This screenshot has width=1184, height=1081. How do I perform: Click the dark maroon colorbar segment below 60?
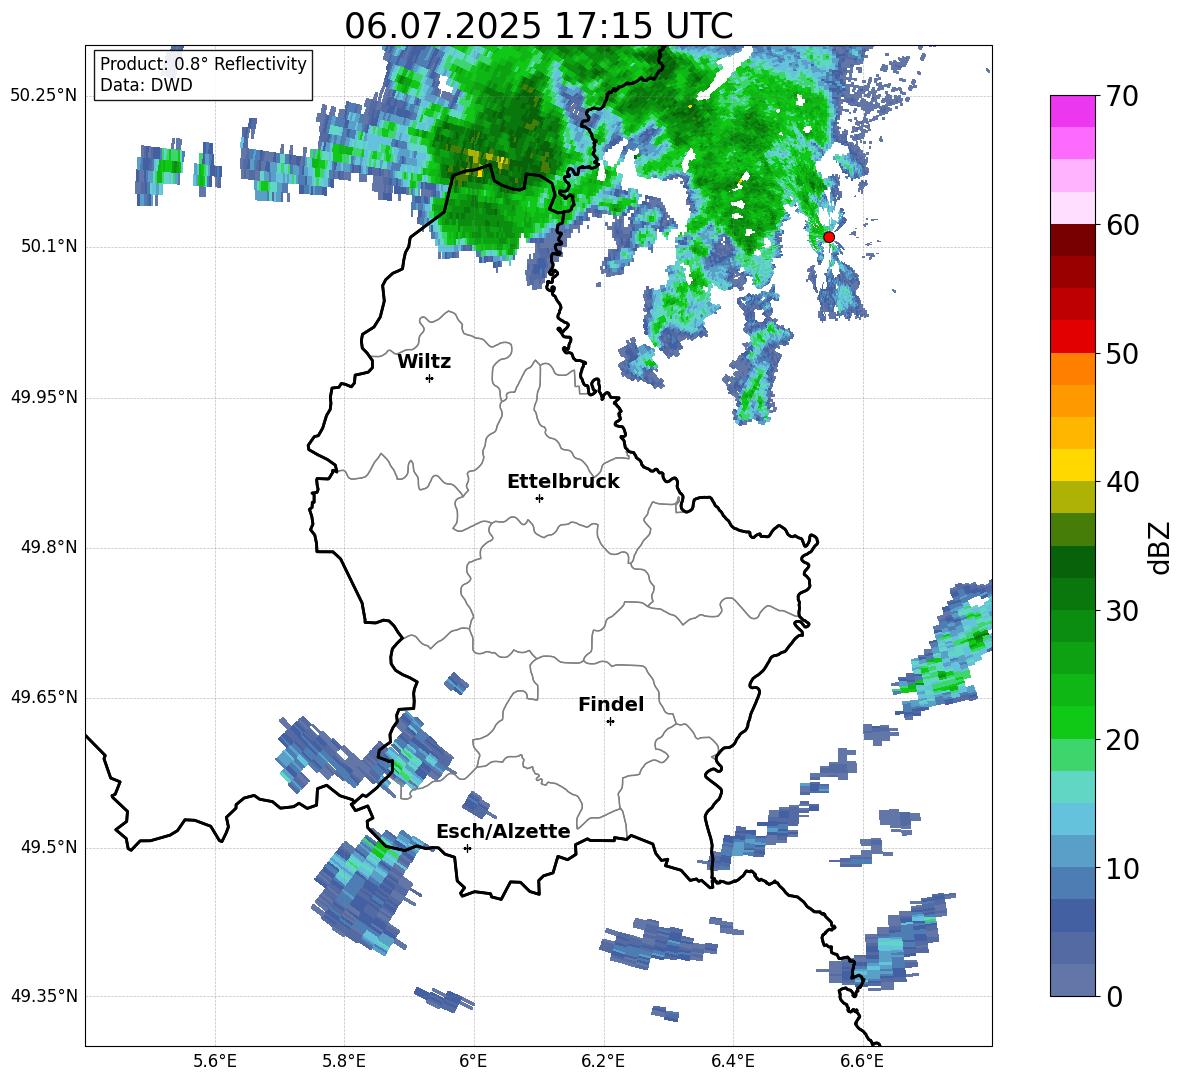click(x=1072, y=240)
